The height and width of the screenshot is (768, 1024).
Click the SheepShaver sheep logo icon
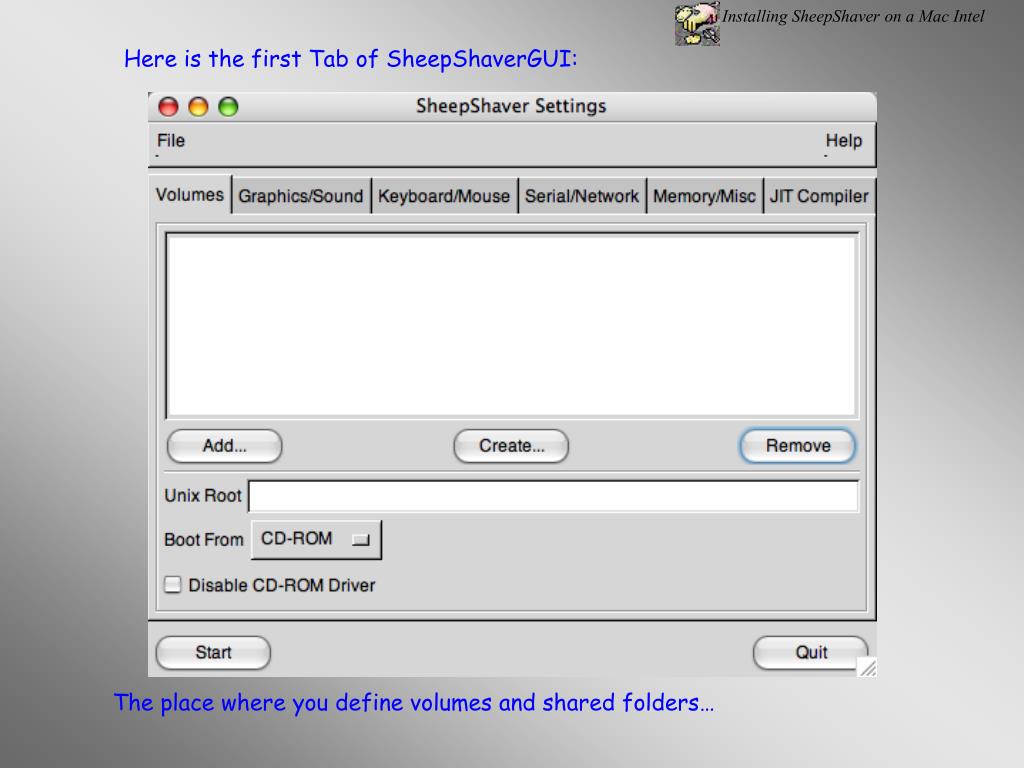point(697,24)
